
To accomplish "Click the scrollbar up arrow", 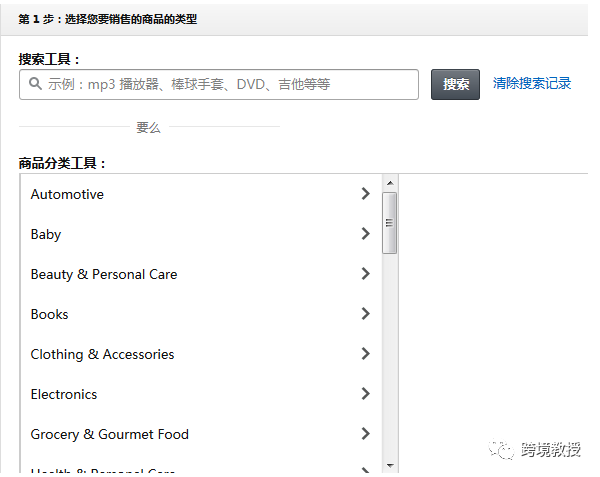I will click(x=390, y=183).
